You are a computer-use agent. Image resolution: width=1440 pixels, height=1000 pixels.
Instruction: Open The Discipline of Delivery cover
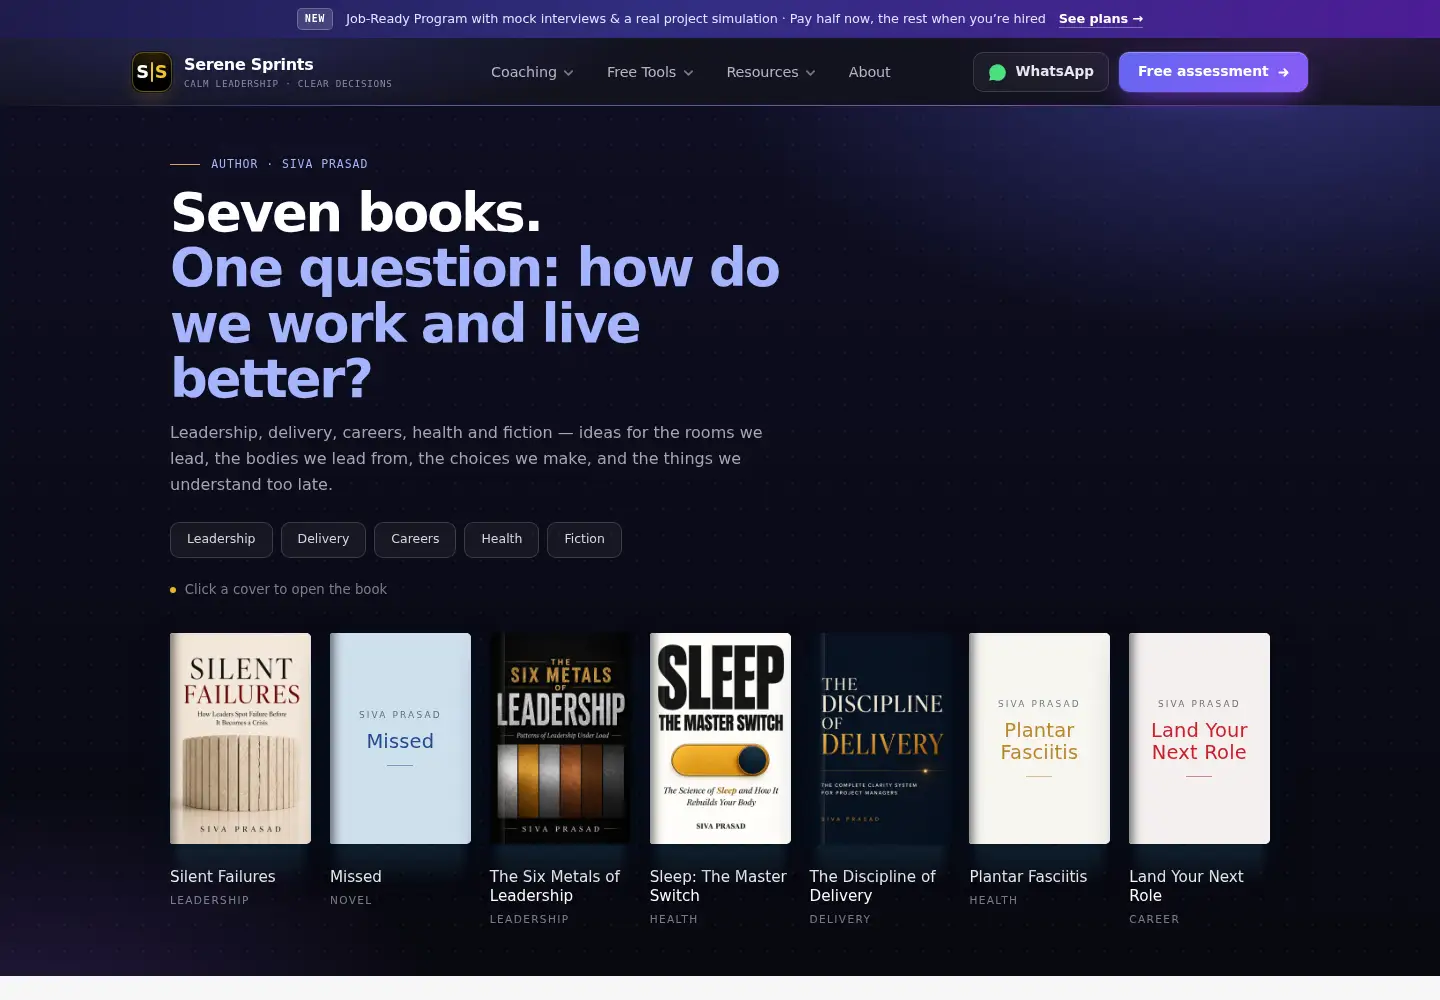(880, 738)
